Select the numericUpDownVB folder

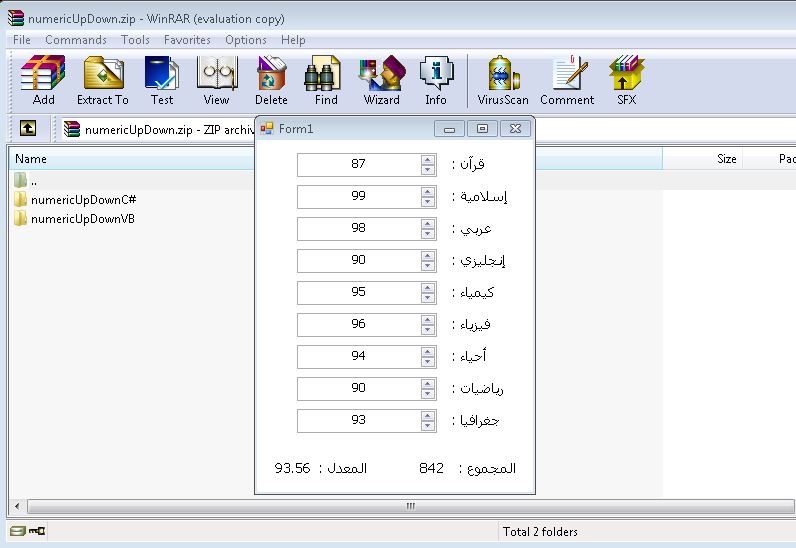pyautogui.click(x=82, y=219)
